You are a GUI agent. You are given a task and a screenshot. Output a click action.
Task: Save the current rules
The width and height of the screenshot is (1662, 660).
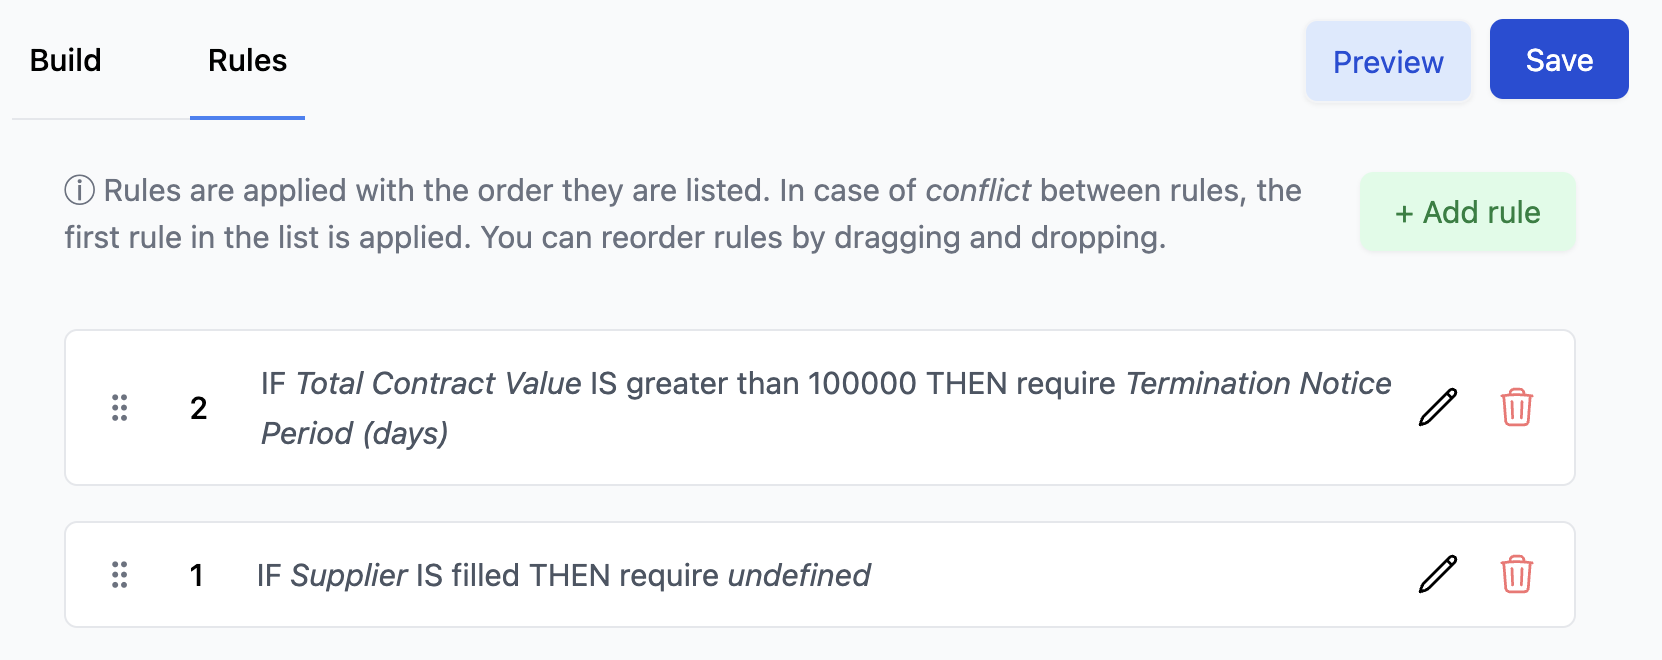click(x=1559, y=59)
